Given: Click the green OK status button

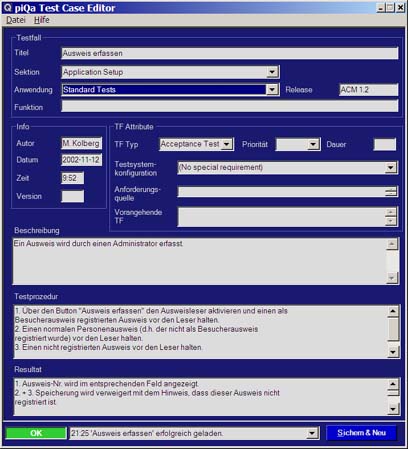Looking at the screenshot, I should [x=36, y=433].
